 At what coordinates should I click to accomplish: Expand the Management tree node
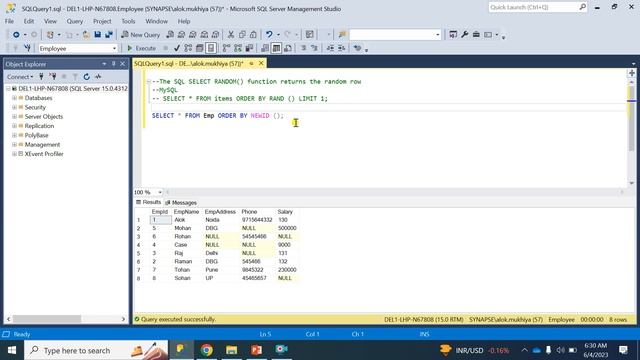[14, 144]
